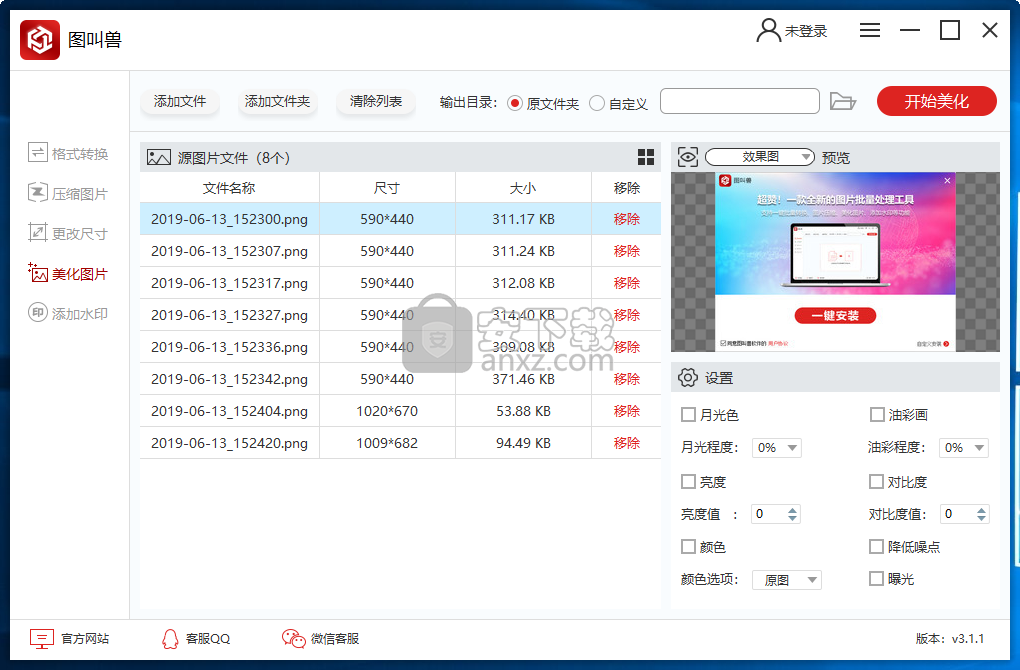Select 自定义 output radio button
The image size is (1020, 670).
[x=597, y=103]
